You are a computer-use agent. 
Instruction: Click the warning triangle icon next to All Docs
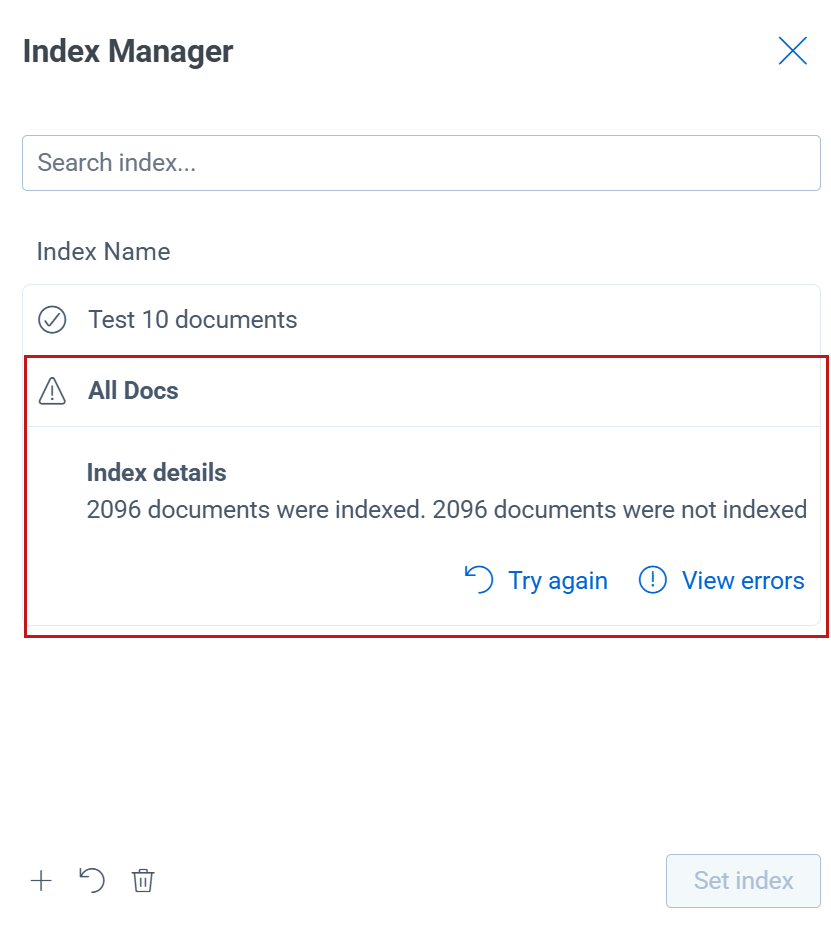click(x=51, y=391)
